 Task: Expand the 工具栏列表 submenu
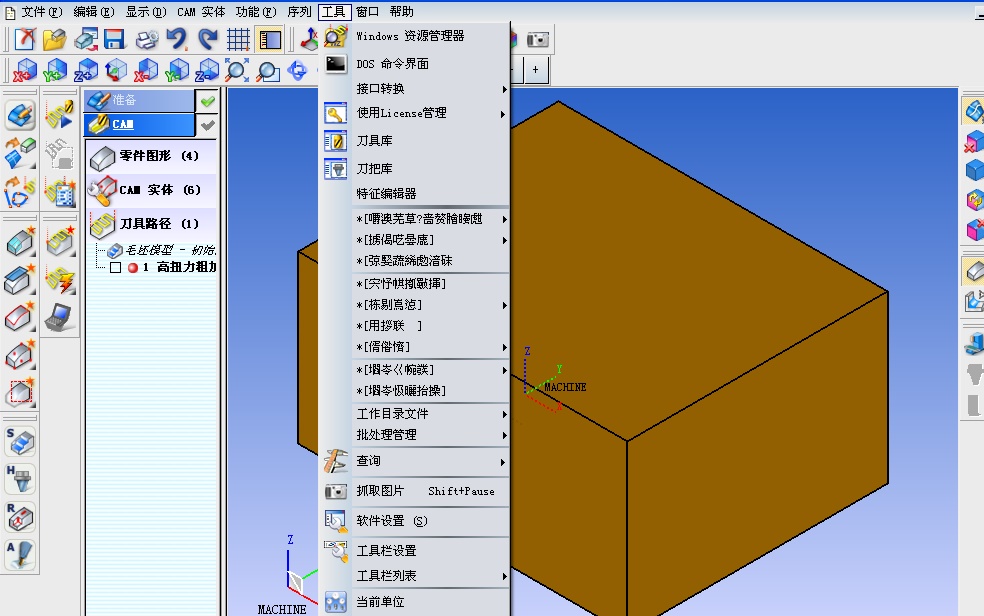pyautogui.click(x=414, y=576)
